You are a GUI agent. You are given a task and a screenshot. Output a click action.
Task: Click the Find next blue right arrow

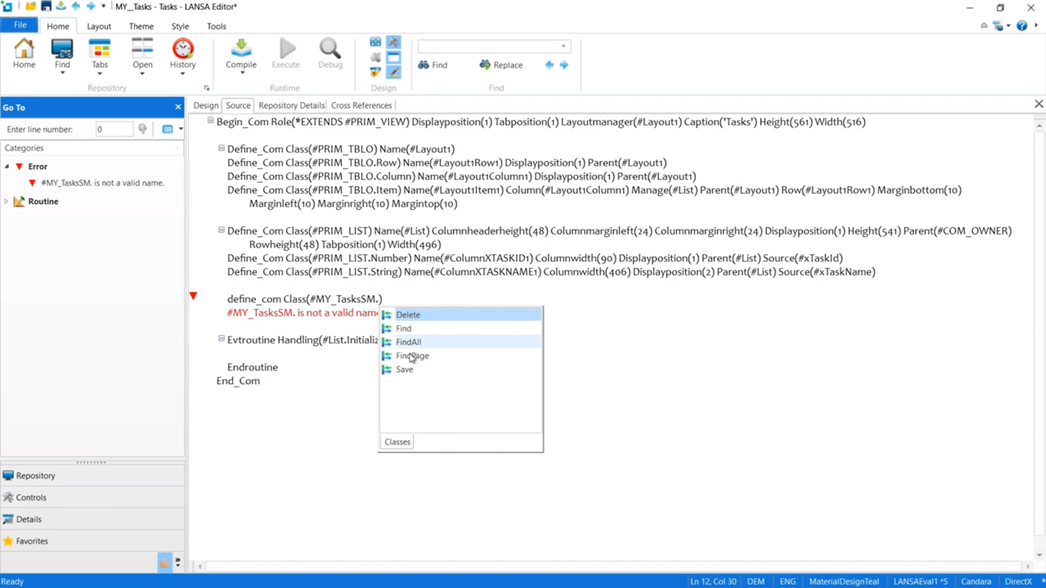coord(564,65)
